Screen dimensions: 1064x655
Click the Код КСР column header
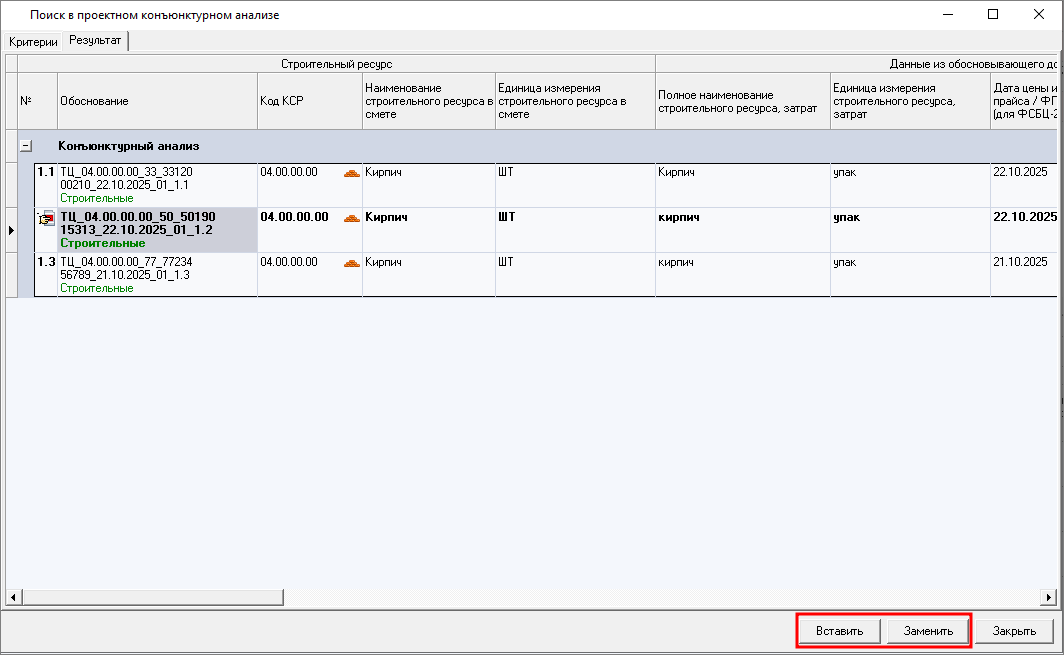(x=309, y=101)
